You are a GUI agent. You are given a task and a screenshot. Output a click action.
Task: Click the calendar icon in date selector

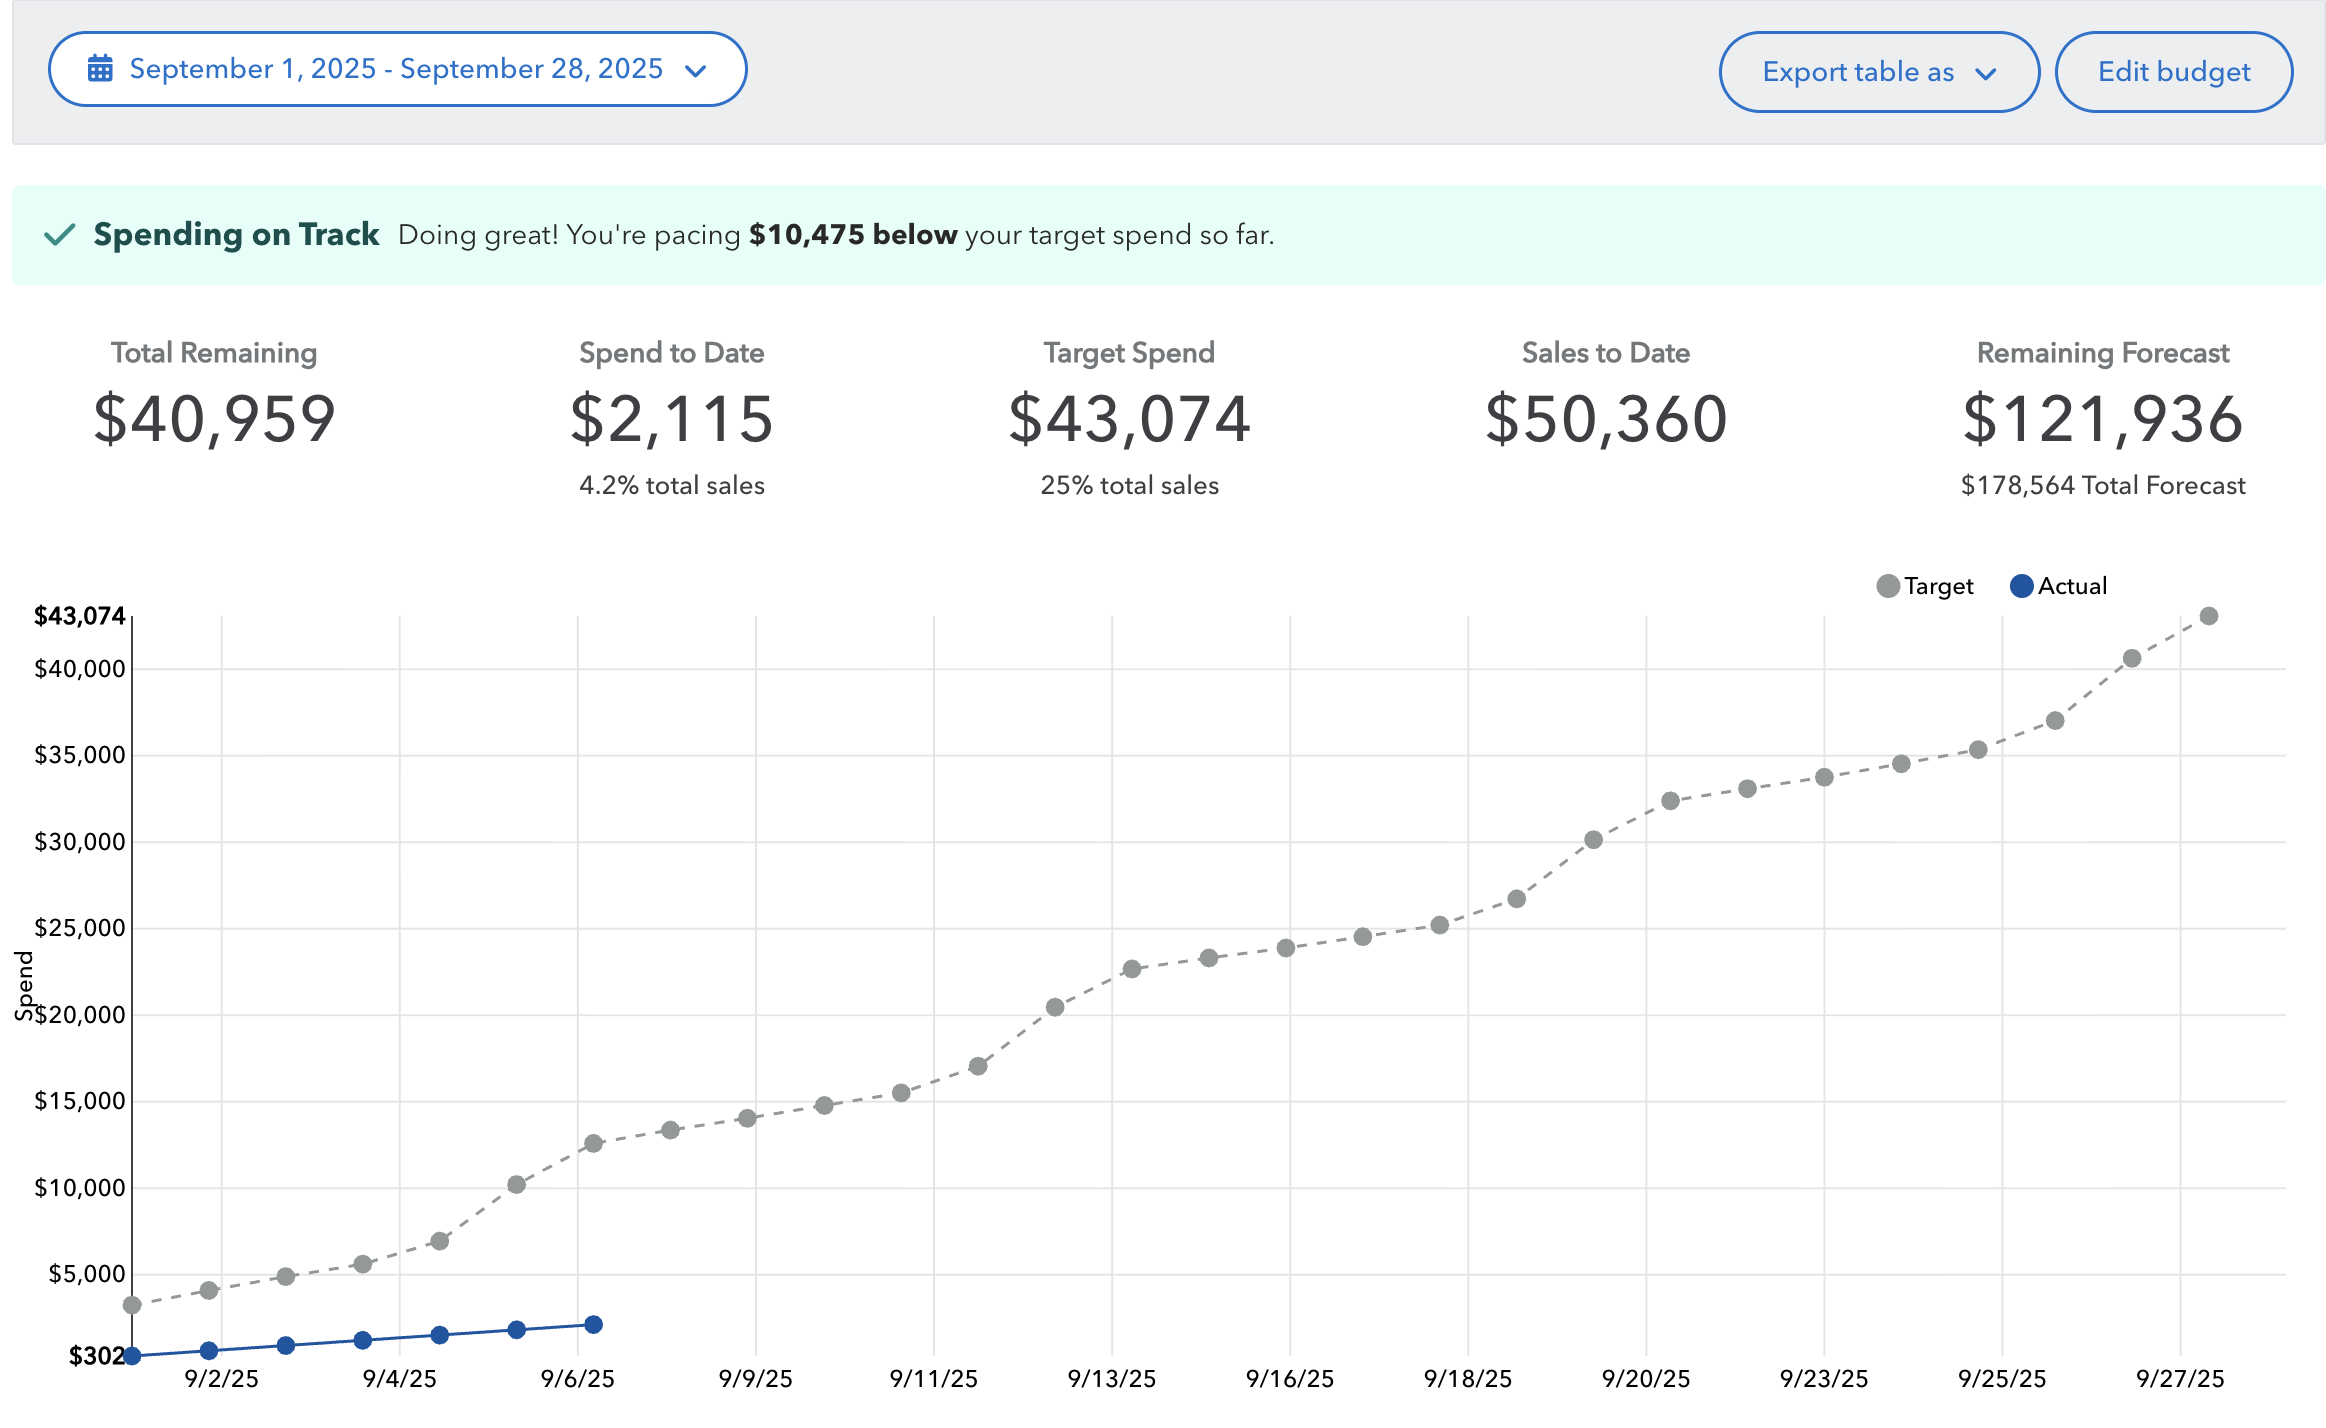click(x=100, y=69)
